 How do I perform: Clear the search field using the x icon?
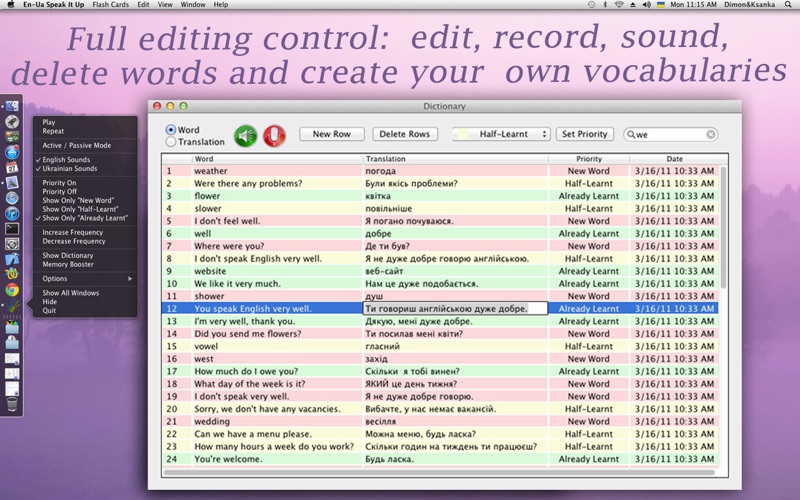click(x=711, y=134)
